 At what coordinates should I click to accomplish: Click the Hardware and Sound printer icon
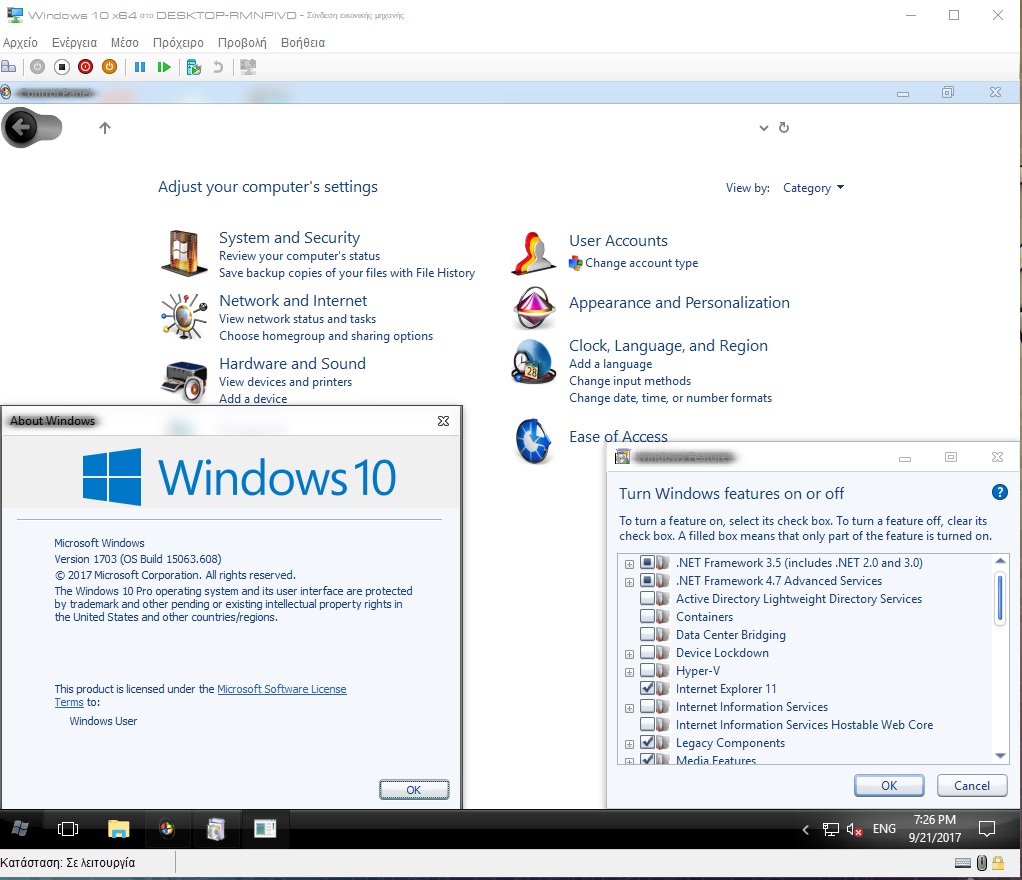184,381
